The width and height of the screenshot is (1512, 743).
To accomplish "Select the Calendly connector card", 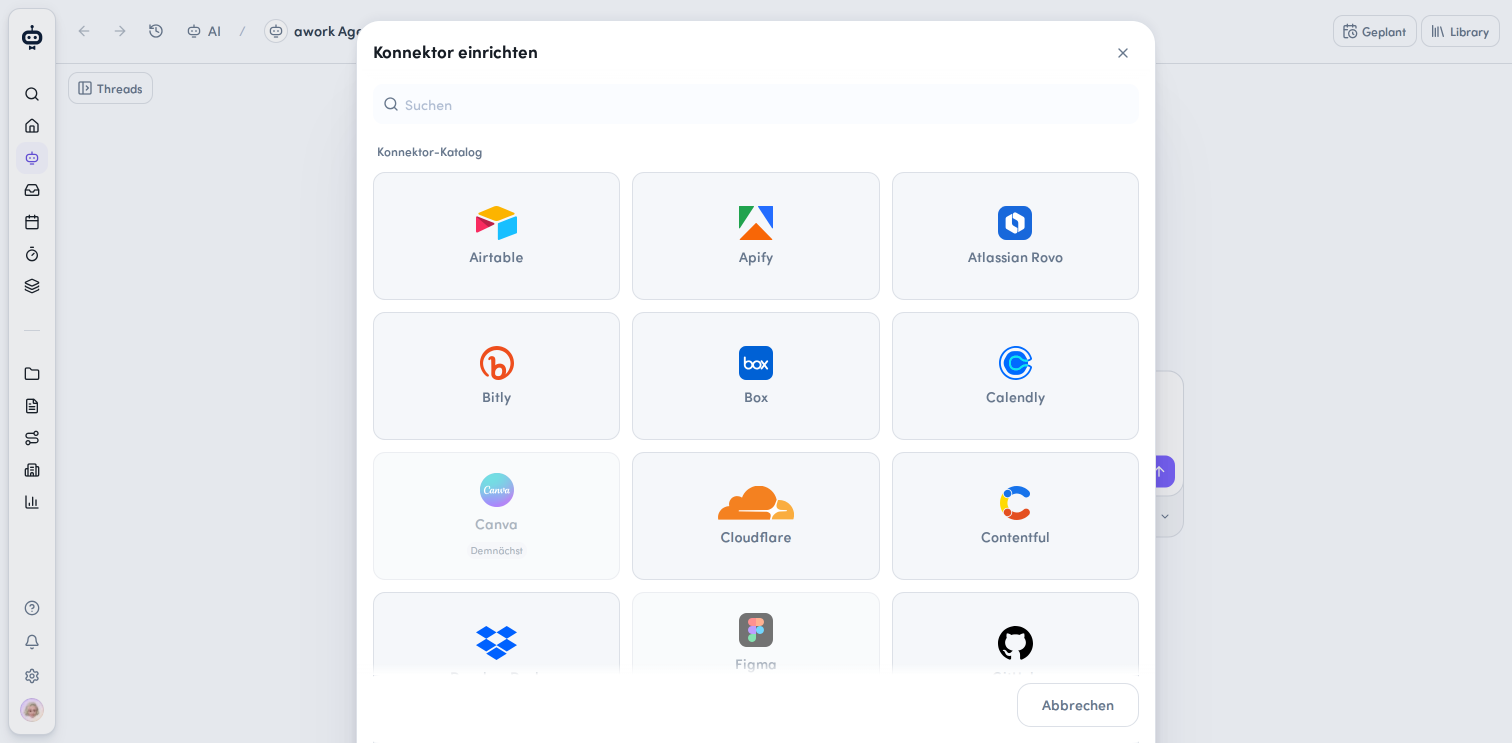I will pos(1015,376).
